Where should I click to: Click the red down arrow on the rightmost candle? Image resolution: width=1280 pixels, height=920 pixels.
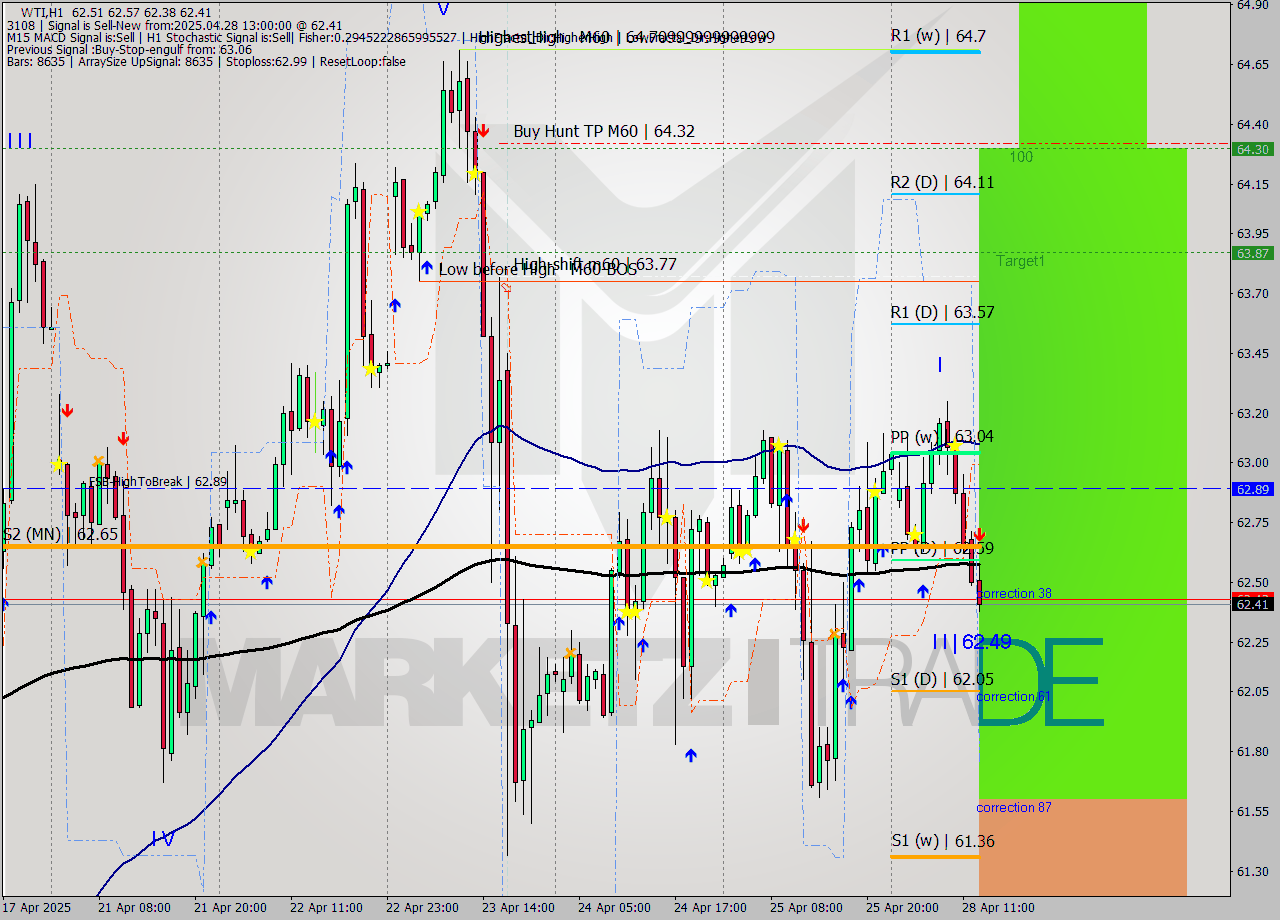coord(979,535)
